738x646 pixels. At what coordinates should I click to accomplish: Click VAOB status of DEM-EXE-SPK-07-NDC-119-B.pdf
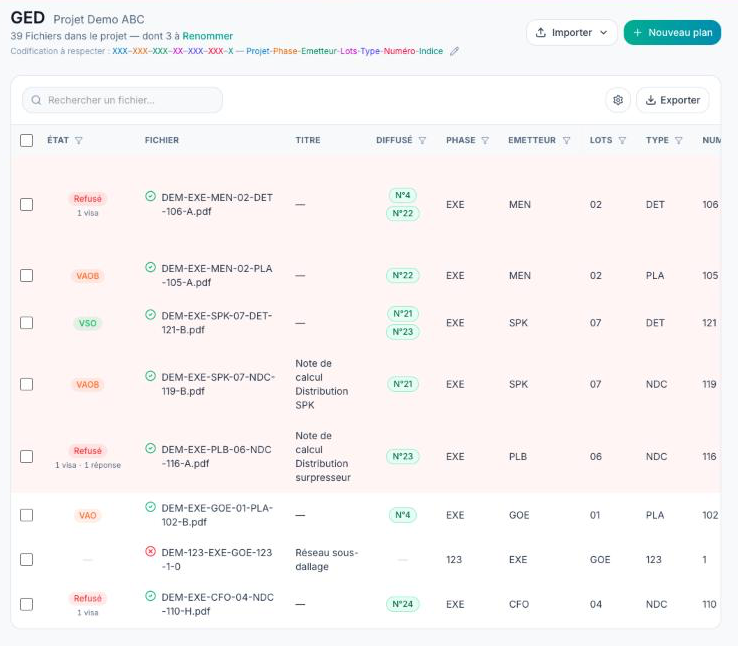[x=88, y=384]
